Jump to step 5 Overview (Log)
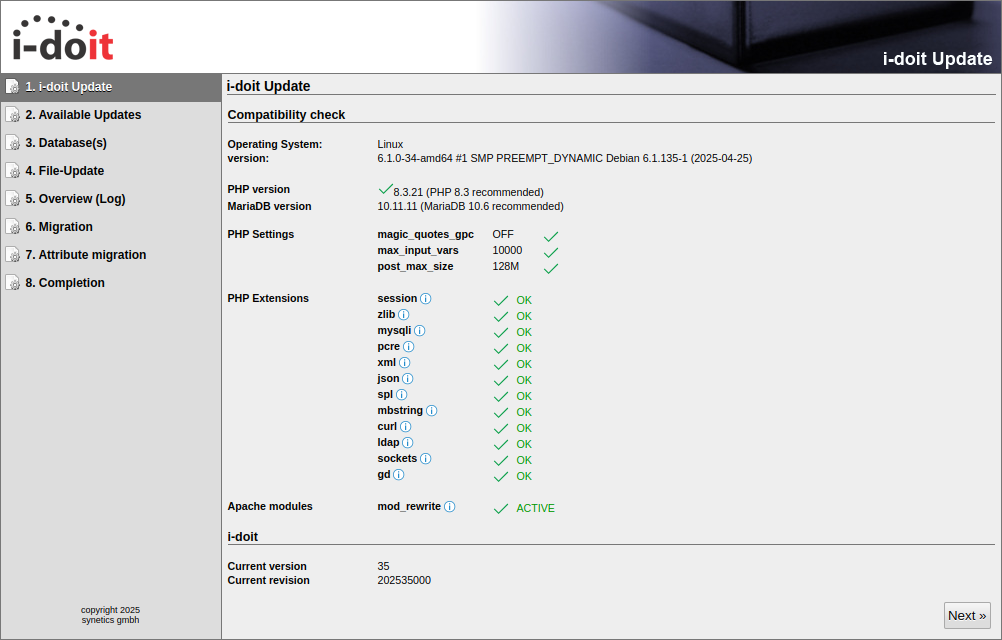The image size is (1002, 640). (x=75, y=199)
